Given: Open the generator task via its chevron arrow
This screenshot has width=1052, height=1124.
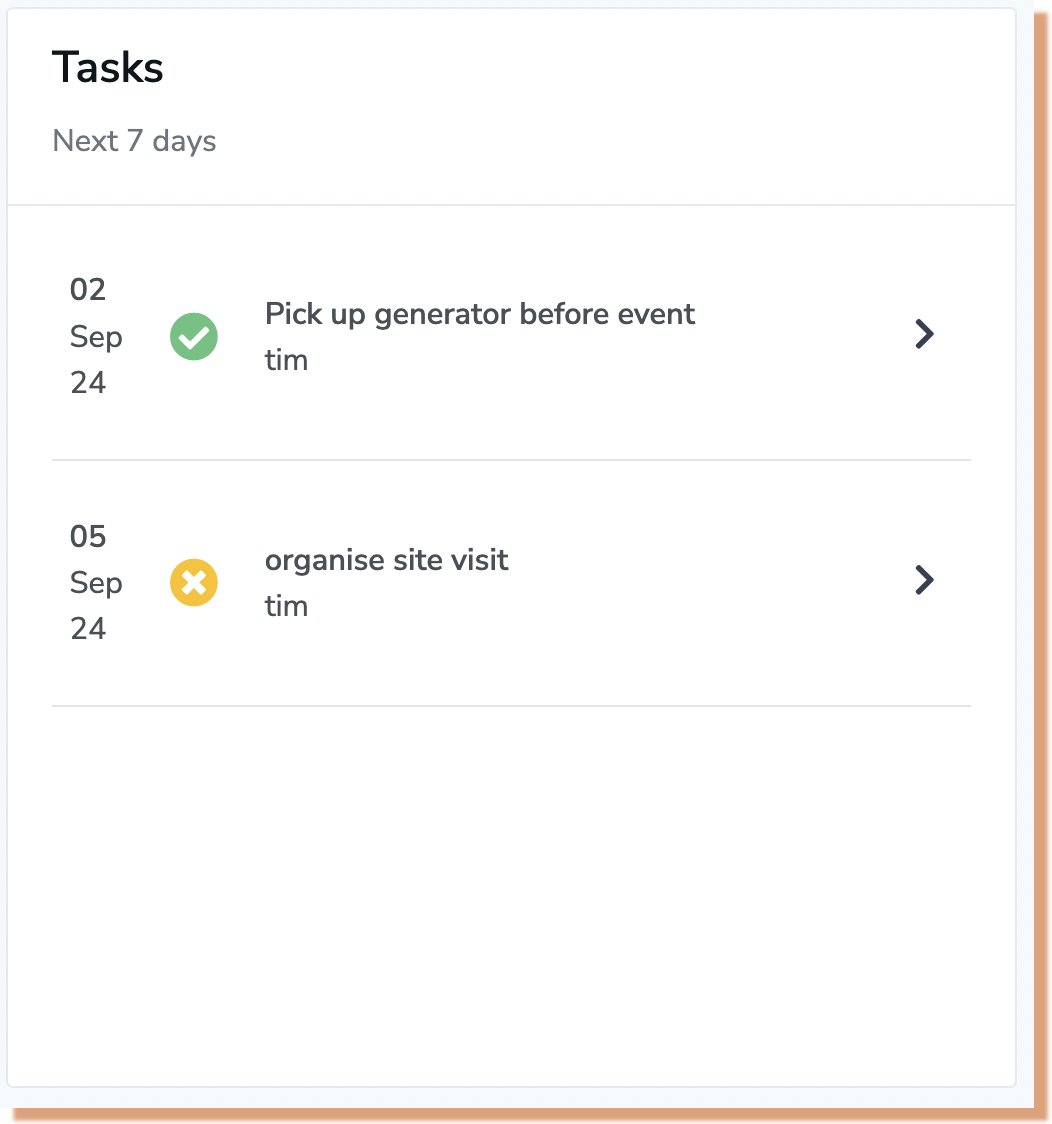Looking at the screenshot, I should (924, 334).
